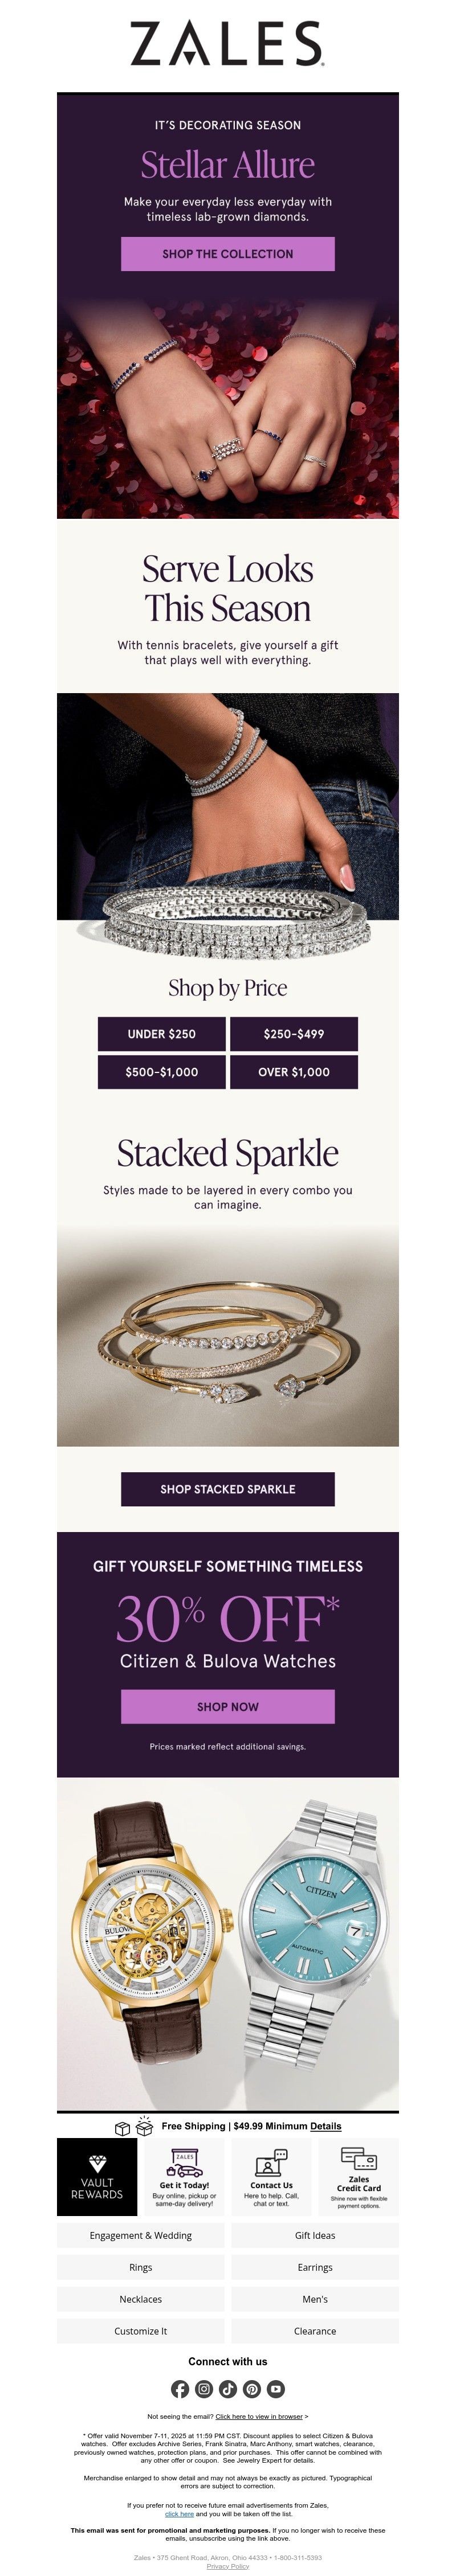This screenshot has width=456, height=2576.
Task: Open the Earrings category
Action: pyautogui.click(x=315, y=2267)
